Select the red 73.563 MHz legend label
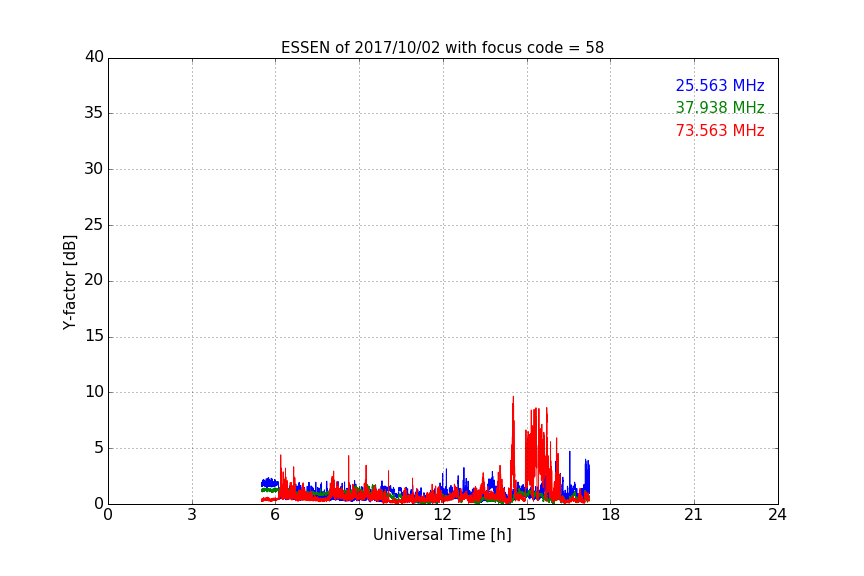864x576 pixels. click(720, 131)
